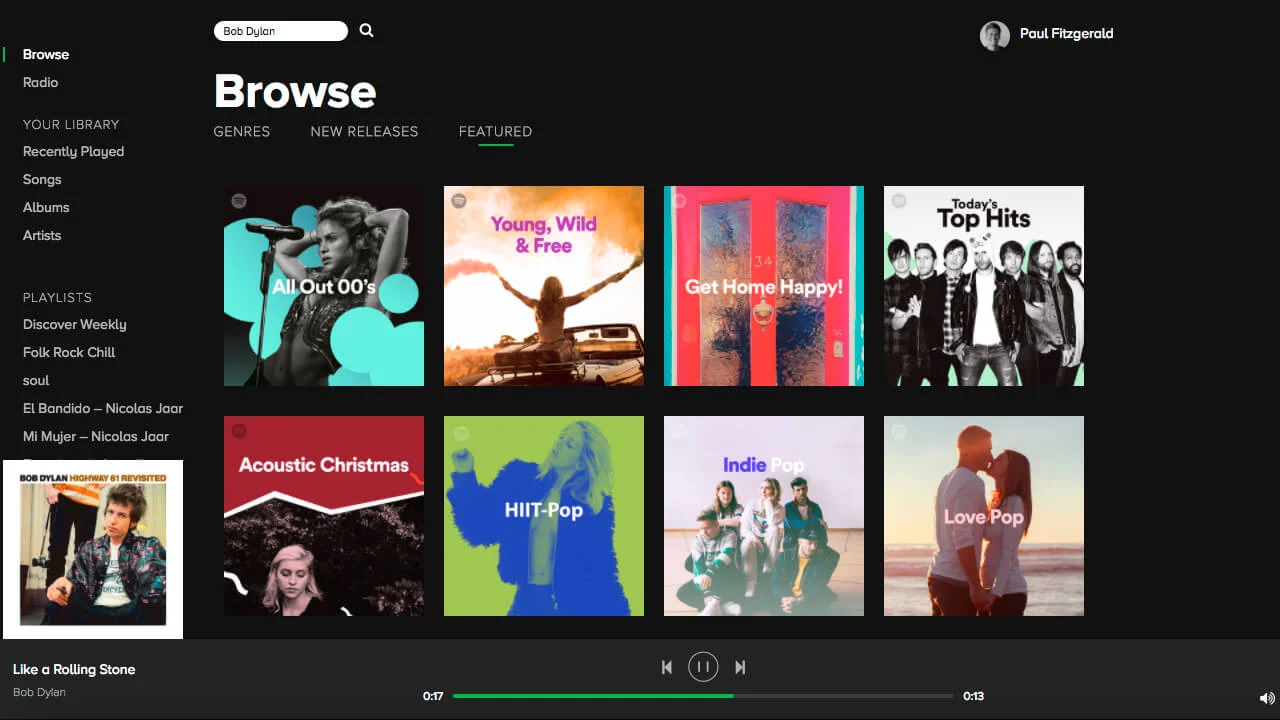Click the Spotify logo on the HIIT-Pop tile

click(460, 431)
